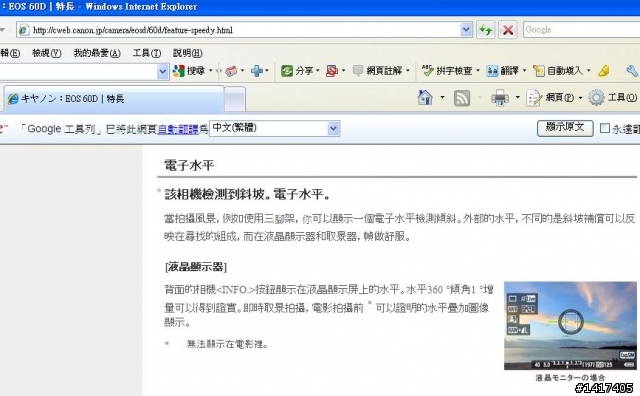Click the 顯示原文 button
Screen dimensions: 640x396
pos(565,128)
